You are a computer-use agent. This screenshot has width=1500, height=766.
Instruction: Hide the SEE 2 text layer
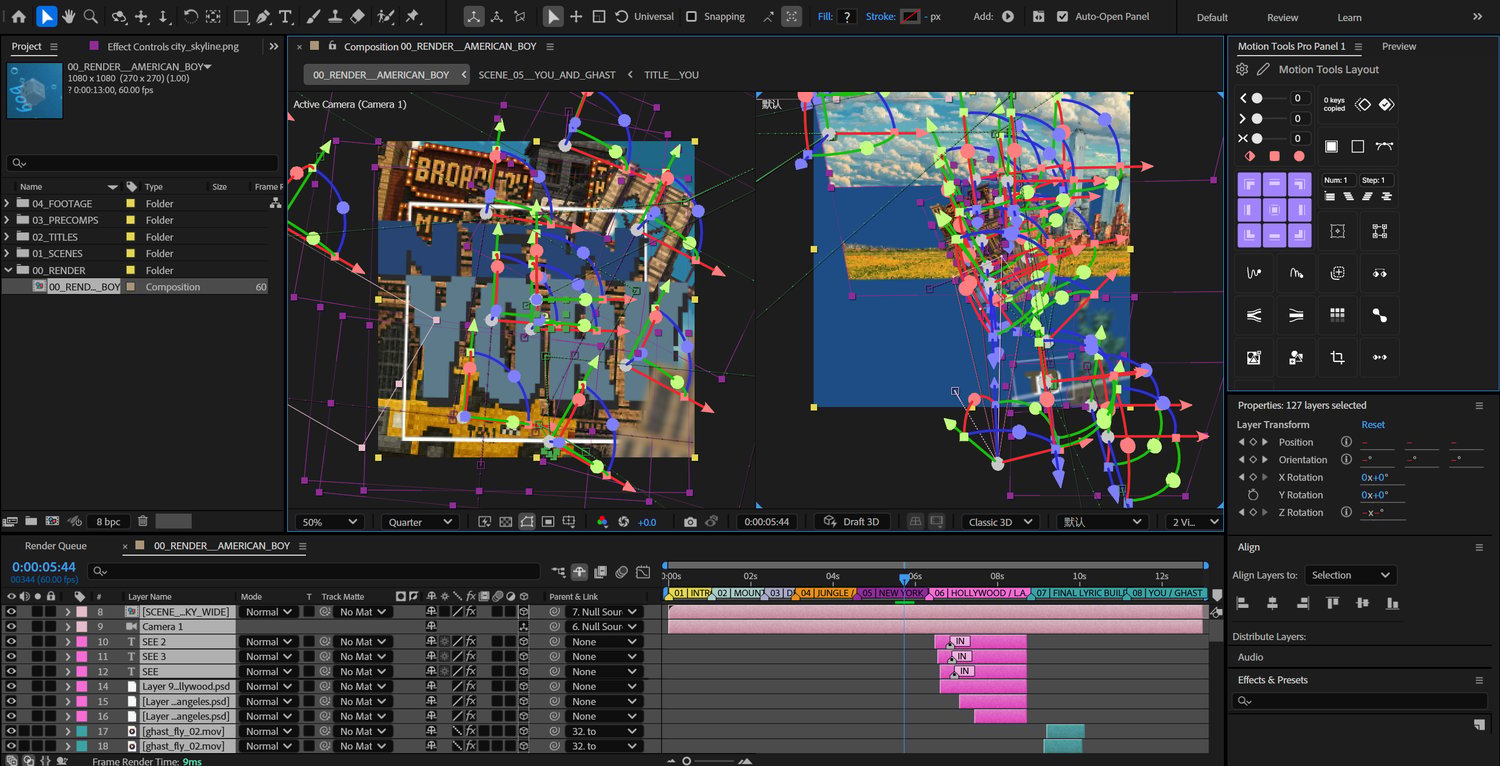tap(11, 642)
